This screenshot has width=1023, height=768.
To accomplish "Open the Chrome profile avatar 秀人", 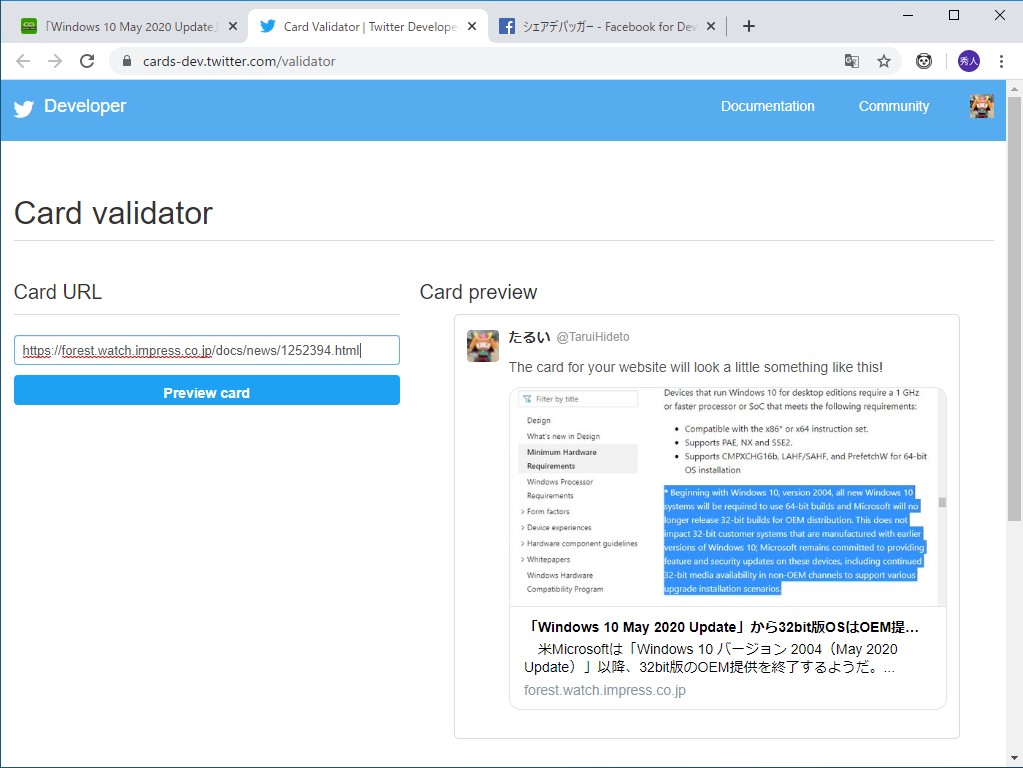I will pos(966,61).
